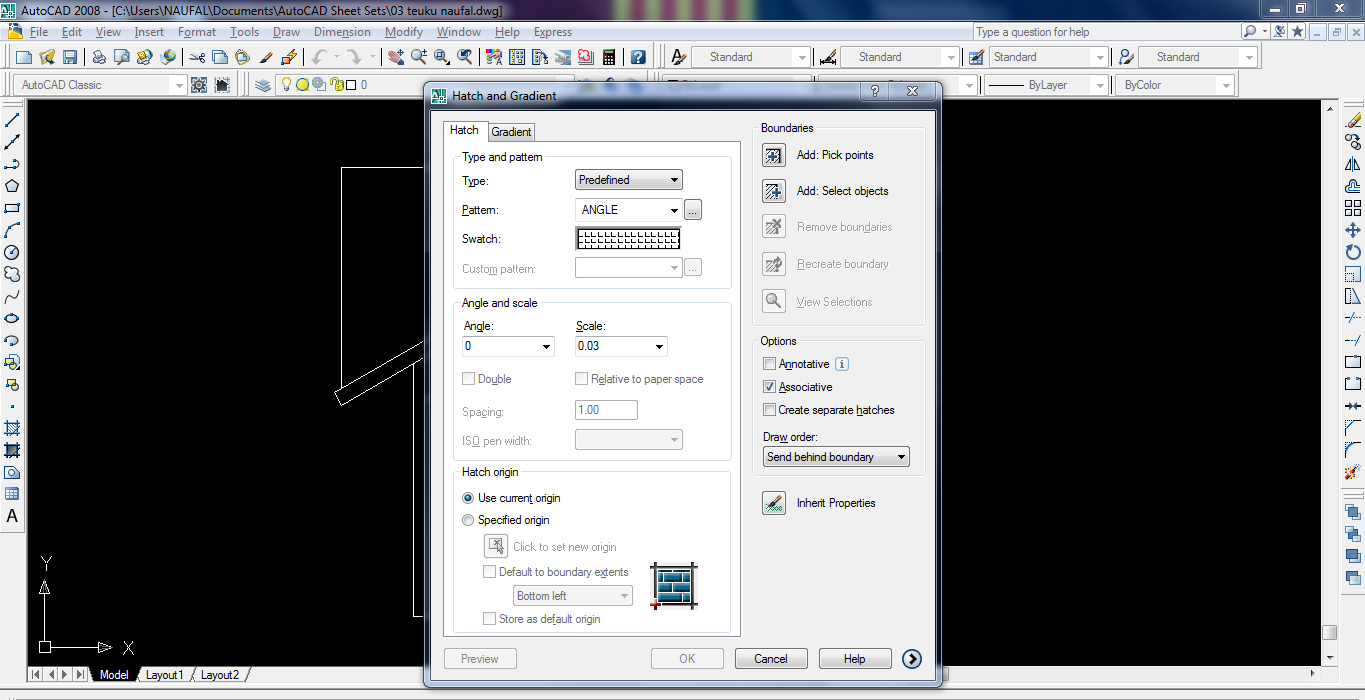1365x700 pixels.
Task: Open the hatch Type dropdown showing Predefined
Action: (x=630, y=180)
